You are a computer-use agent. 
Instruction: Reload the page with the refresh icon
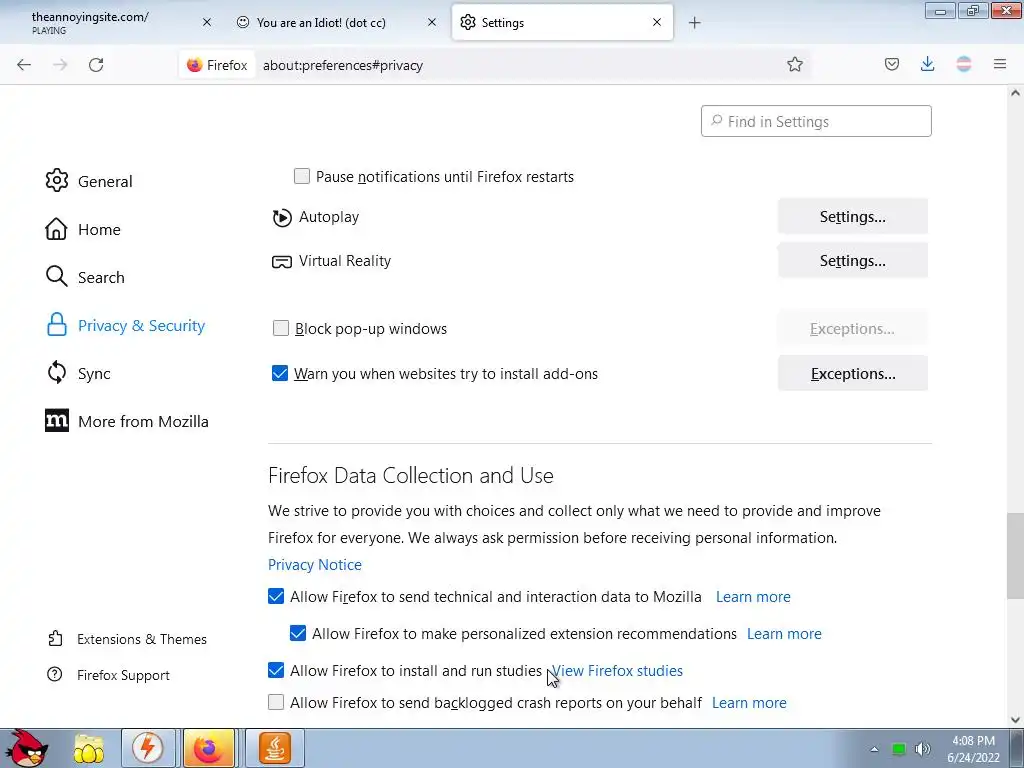point(96,65)
